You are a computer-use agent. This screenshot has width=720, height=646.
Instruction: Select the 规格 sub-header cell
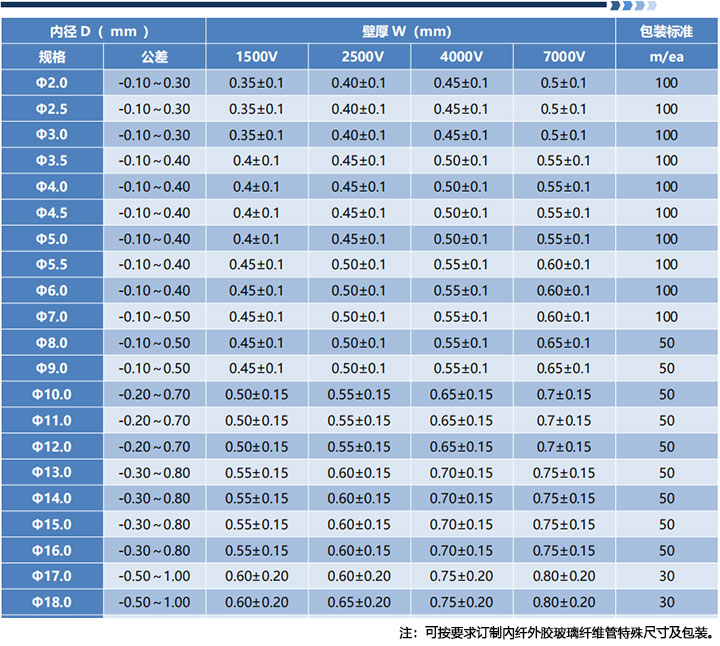point(51,57)
